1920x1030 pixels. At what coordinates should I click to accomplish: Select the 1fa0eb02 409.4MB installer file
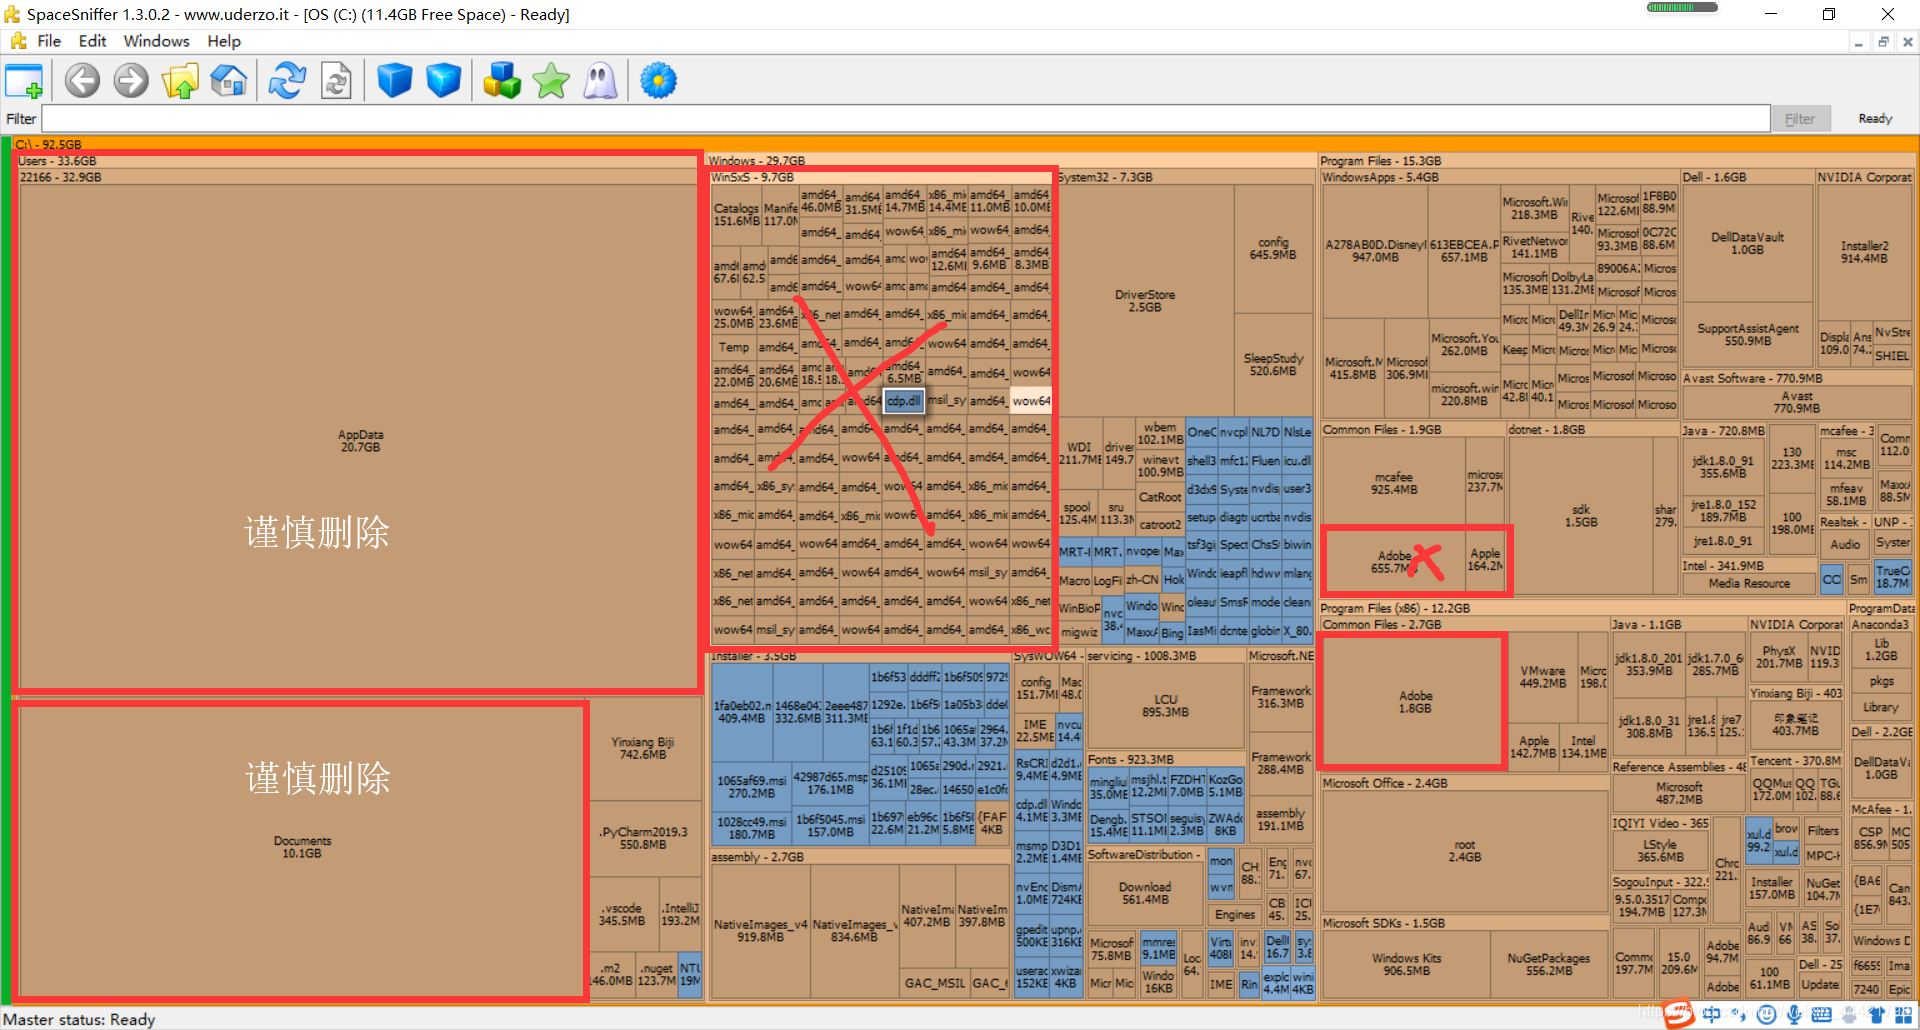[741, 711]
